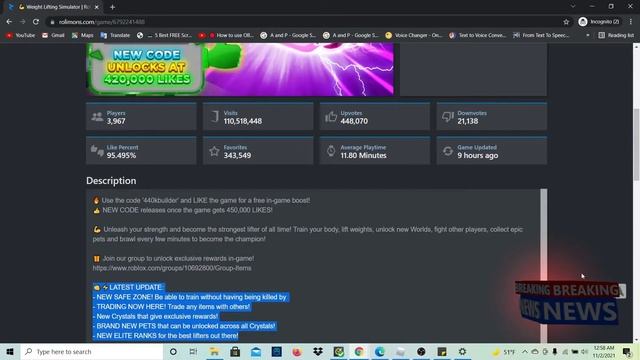Open File Explorer from the taskbar
This screenshot has height=360, width=640.
(x=214, y=351)
